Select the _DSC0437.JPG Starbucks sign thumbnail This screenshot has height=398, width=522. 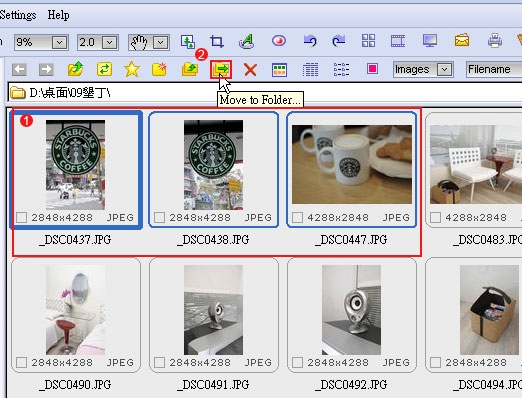pos(75,165)
